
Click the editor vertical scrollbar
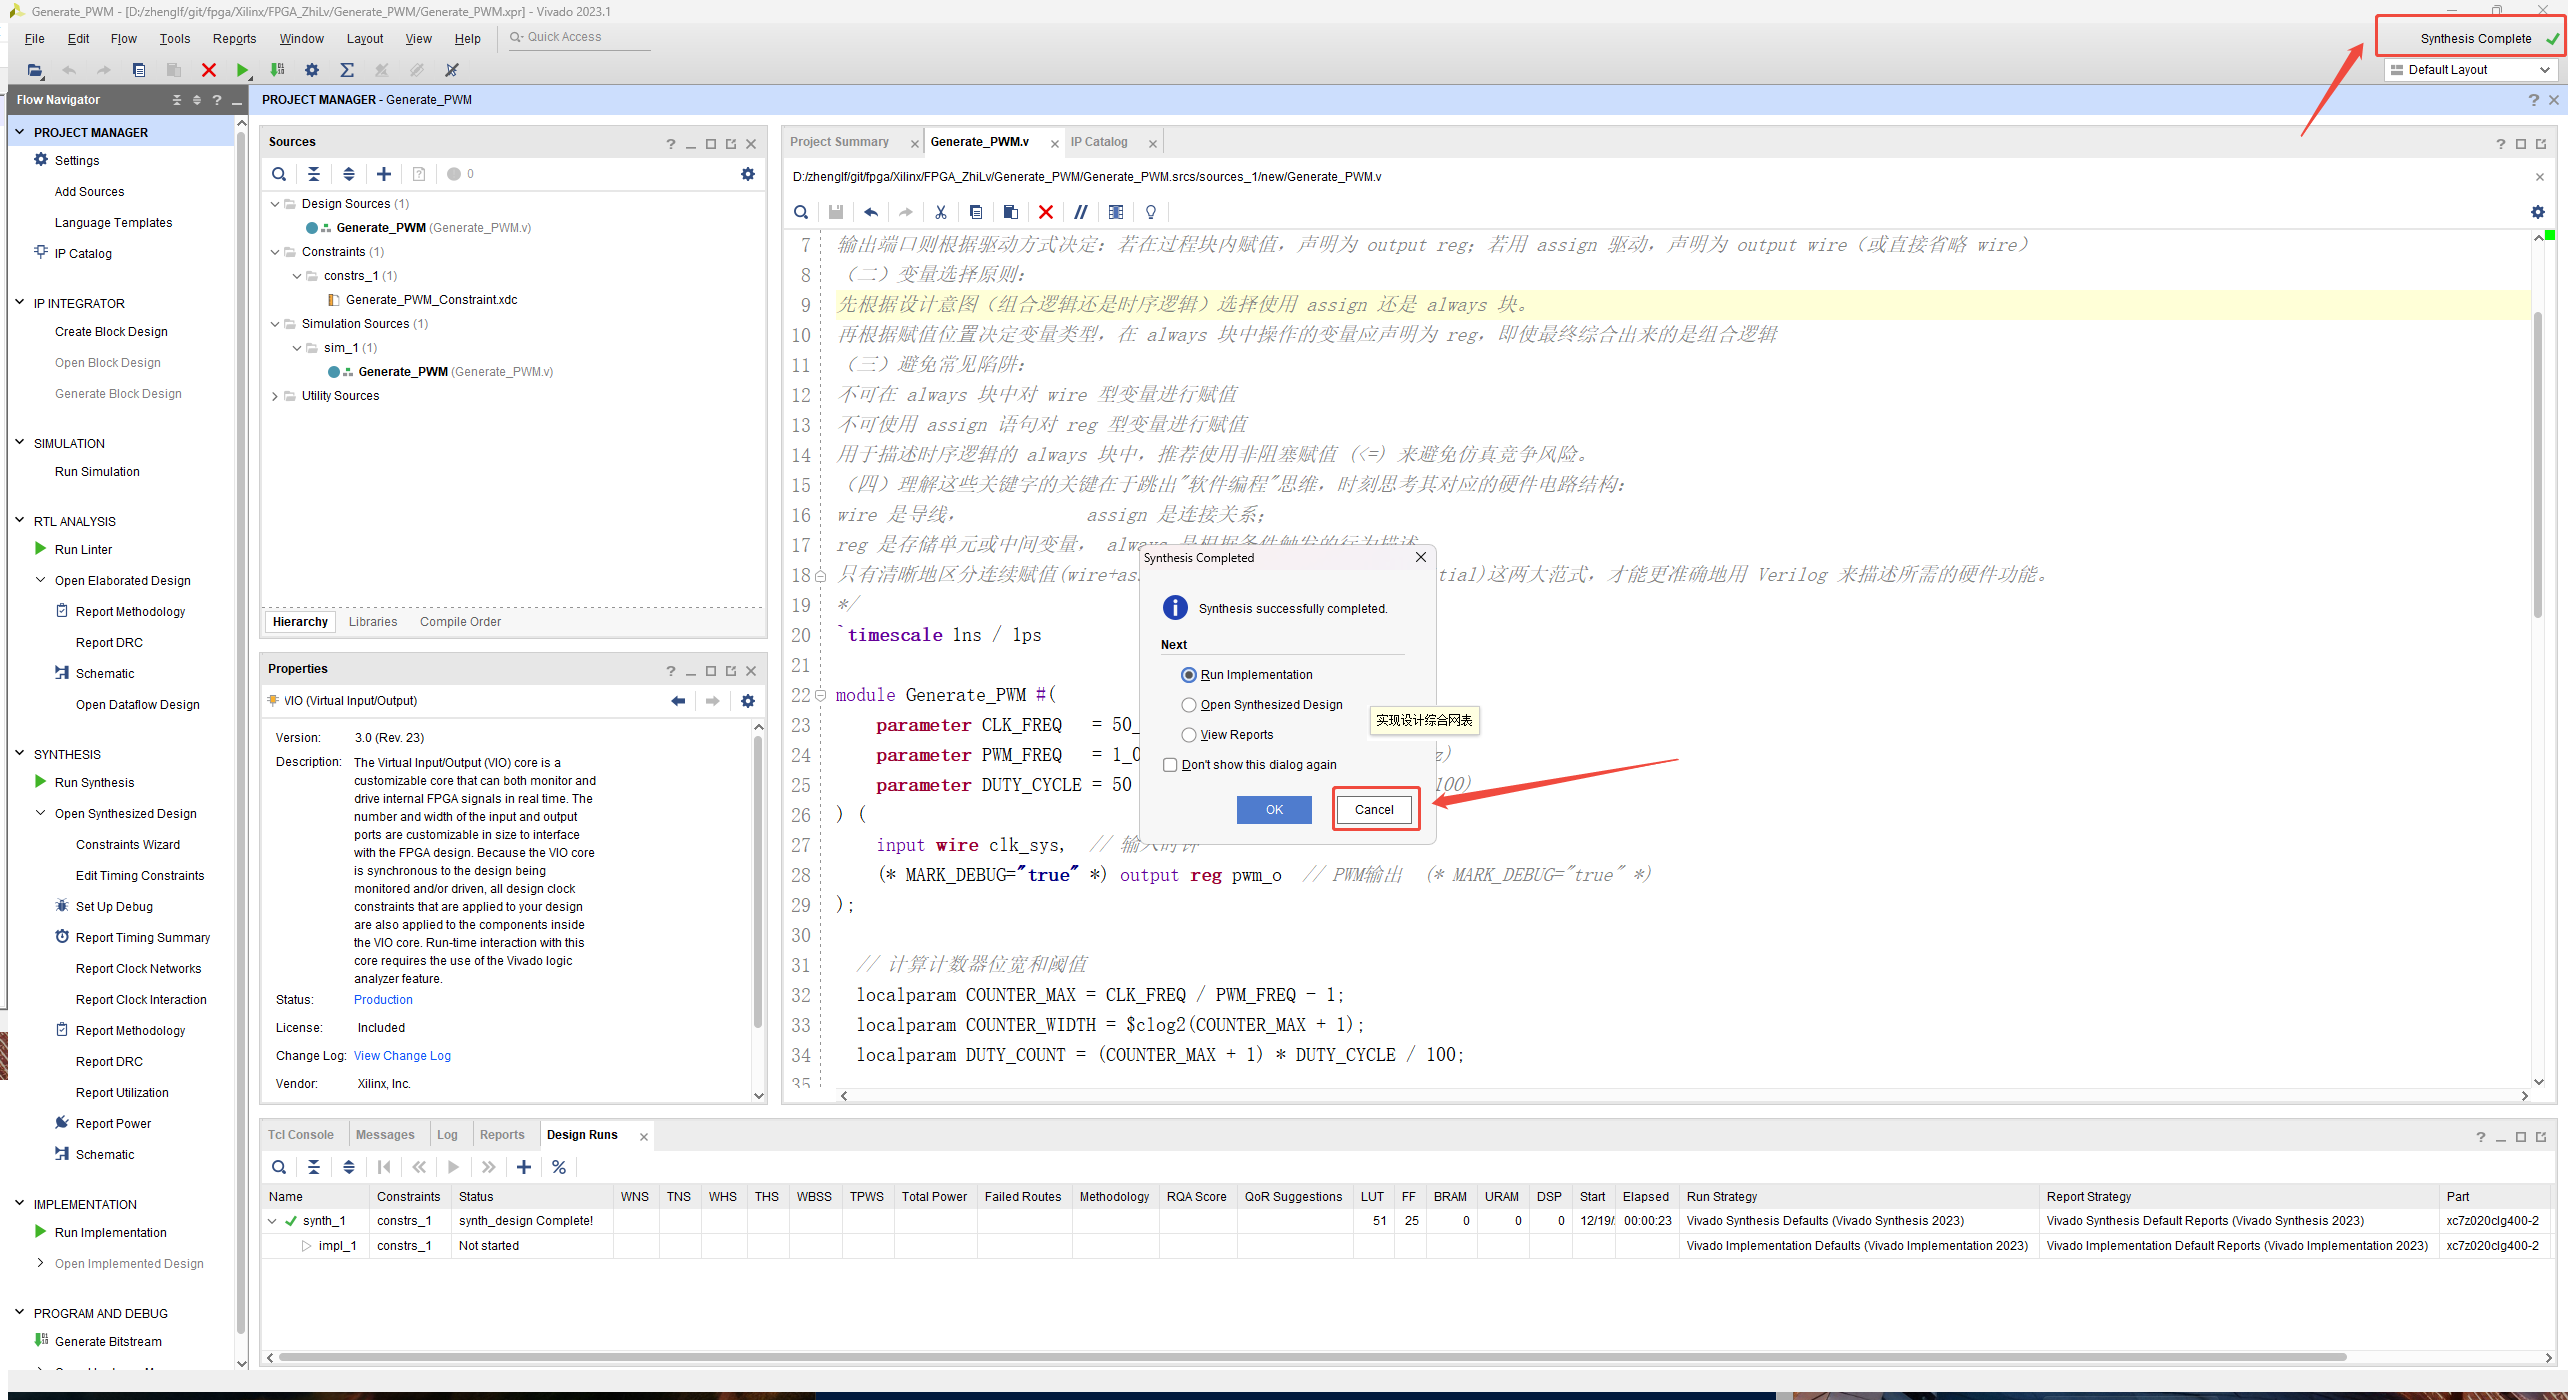(x=2538, y=465)
